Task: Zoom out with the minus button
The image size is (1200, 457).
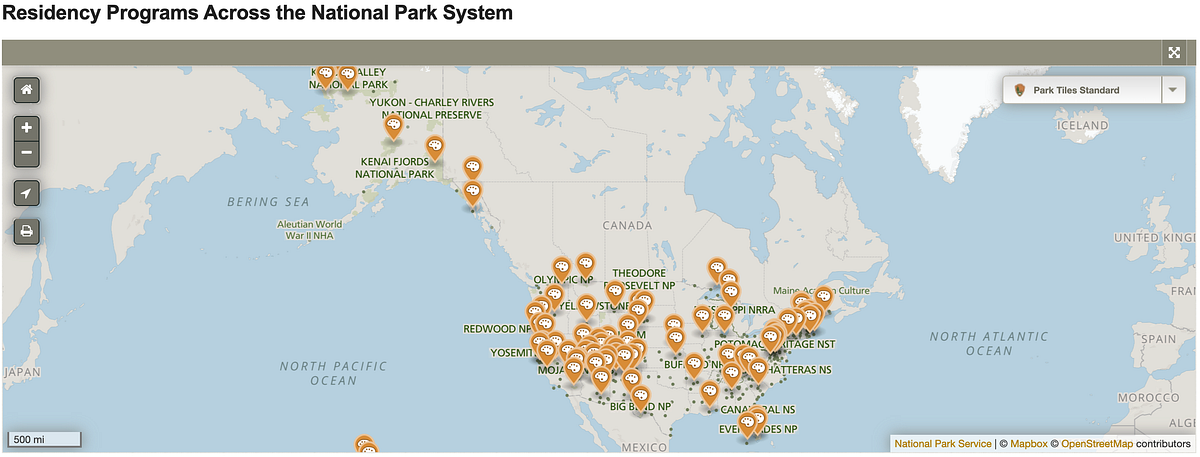Action: tap(26, 153)
